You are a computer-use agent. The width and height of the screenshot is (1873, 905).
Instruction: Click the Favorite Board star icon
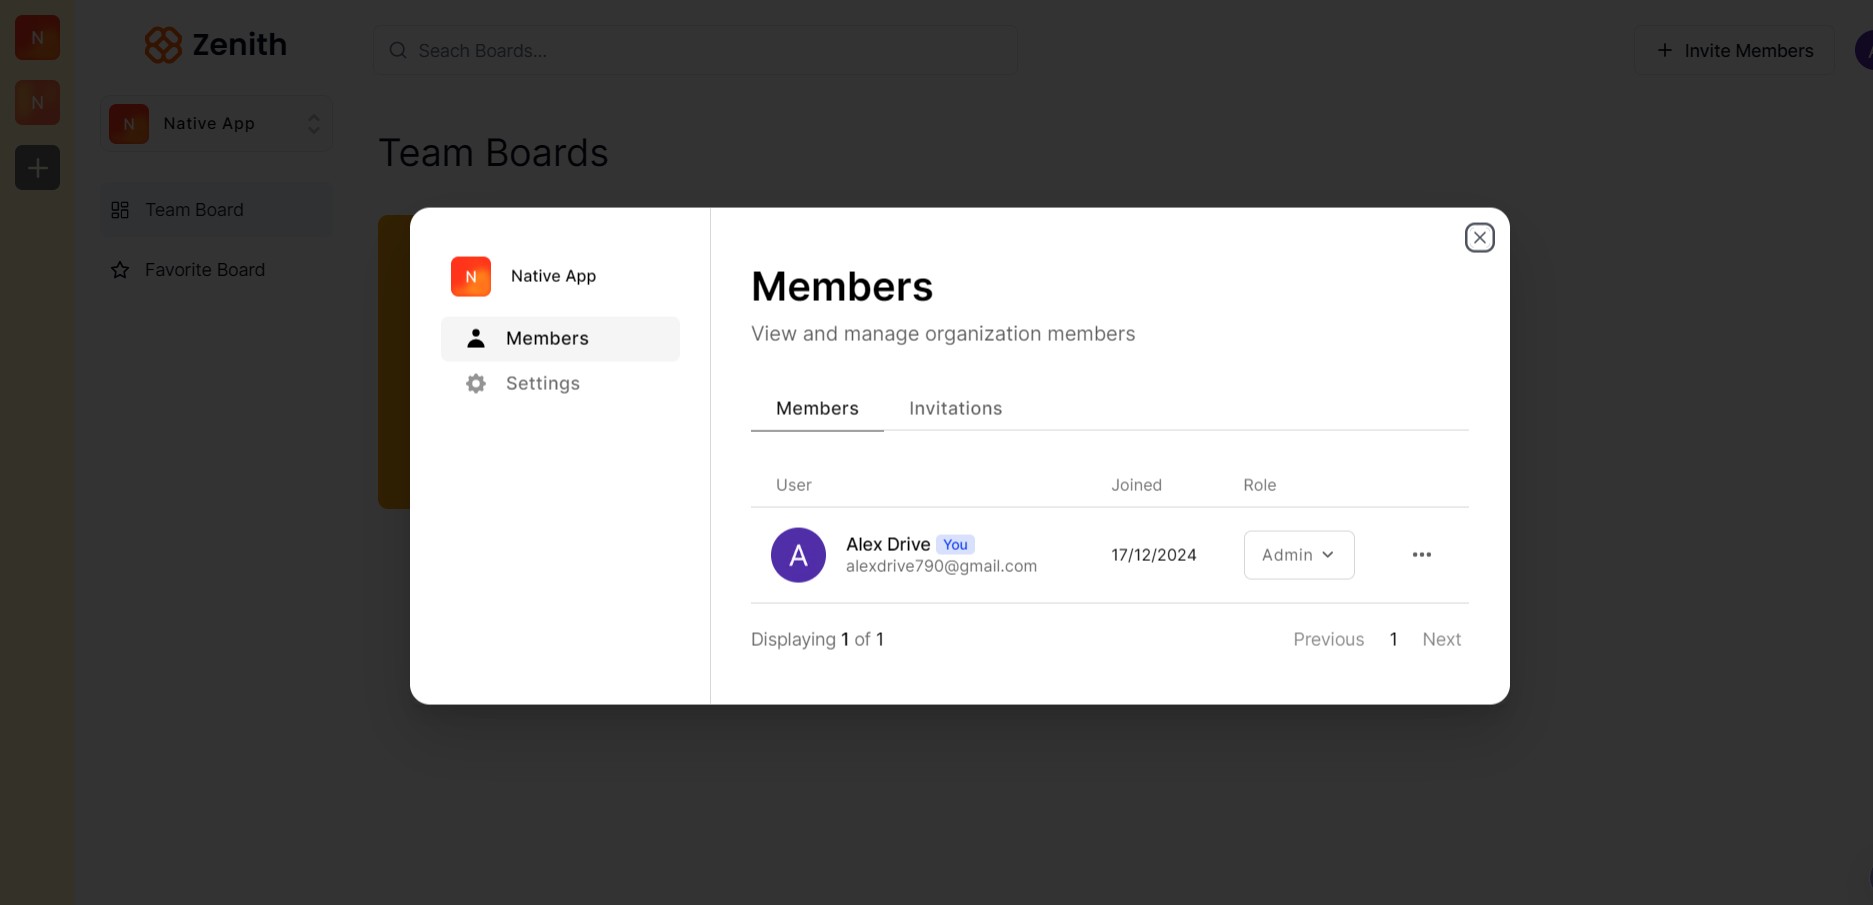(x=120, y=270)
